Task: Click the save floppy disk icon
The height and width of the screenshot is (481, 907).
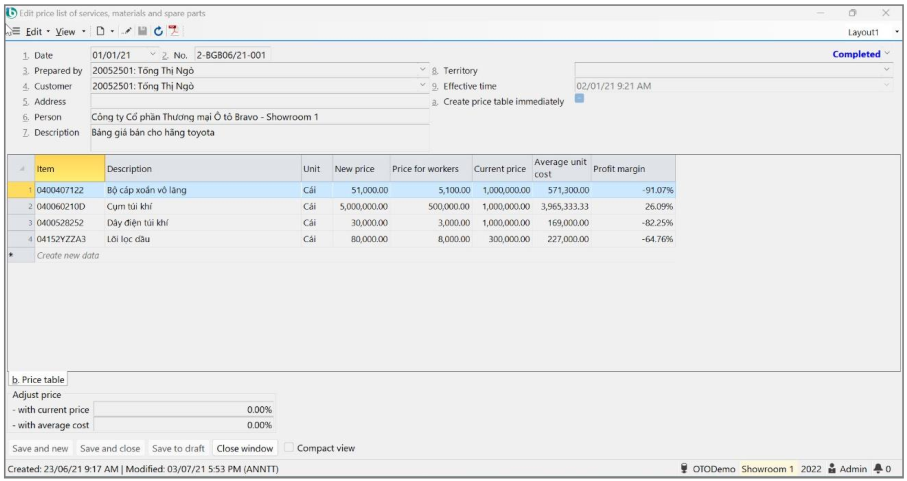Action: tap(143, 32)
